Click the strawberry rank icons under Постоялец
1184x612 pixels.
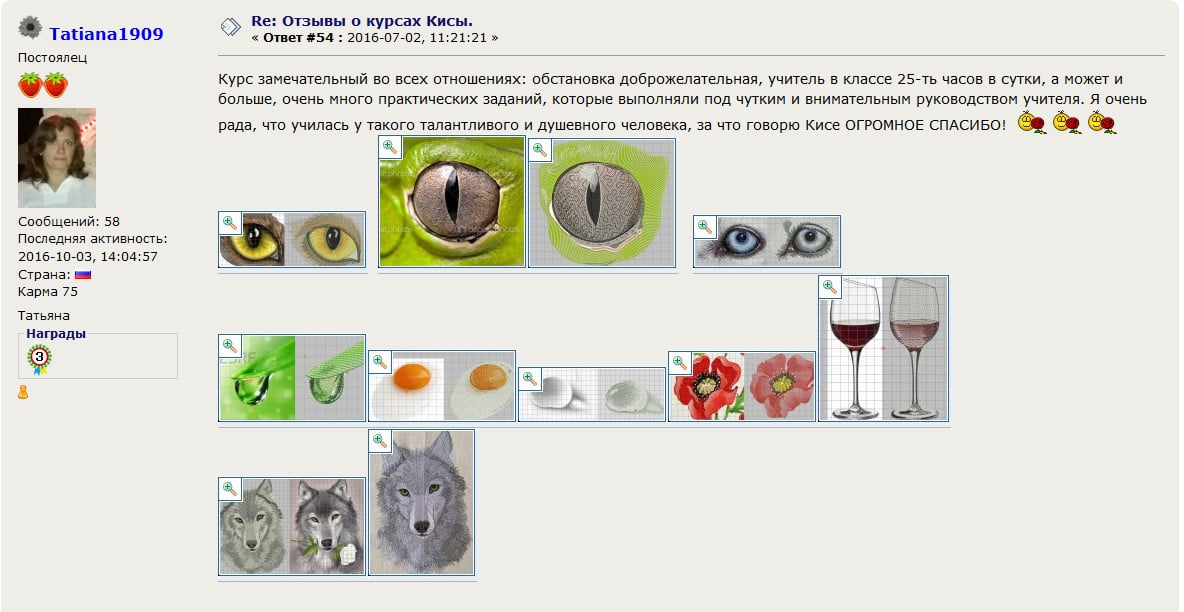pos(43,85)
